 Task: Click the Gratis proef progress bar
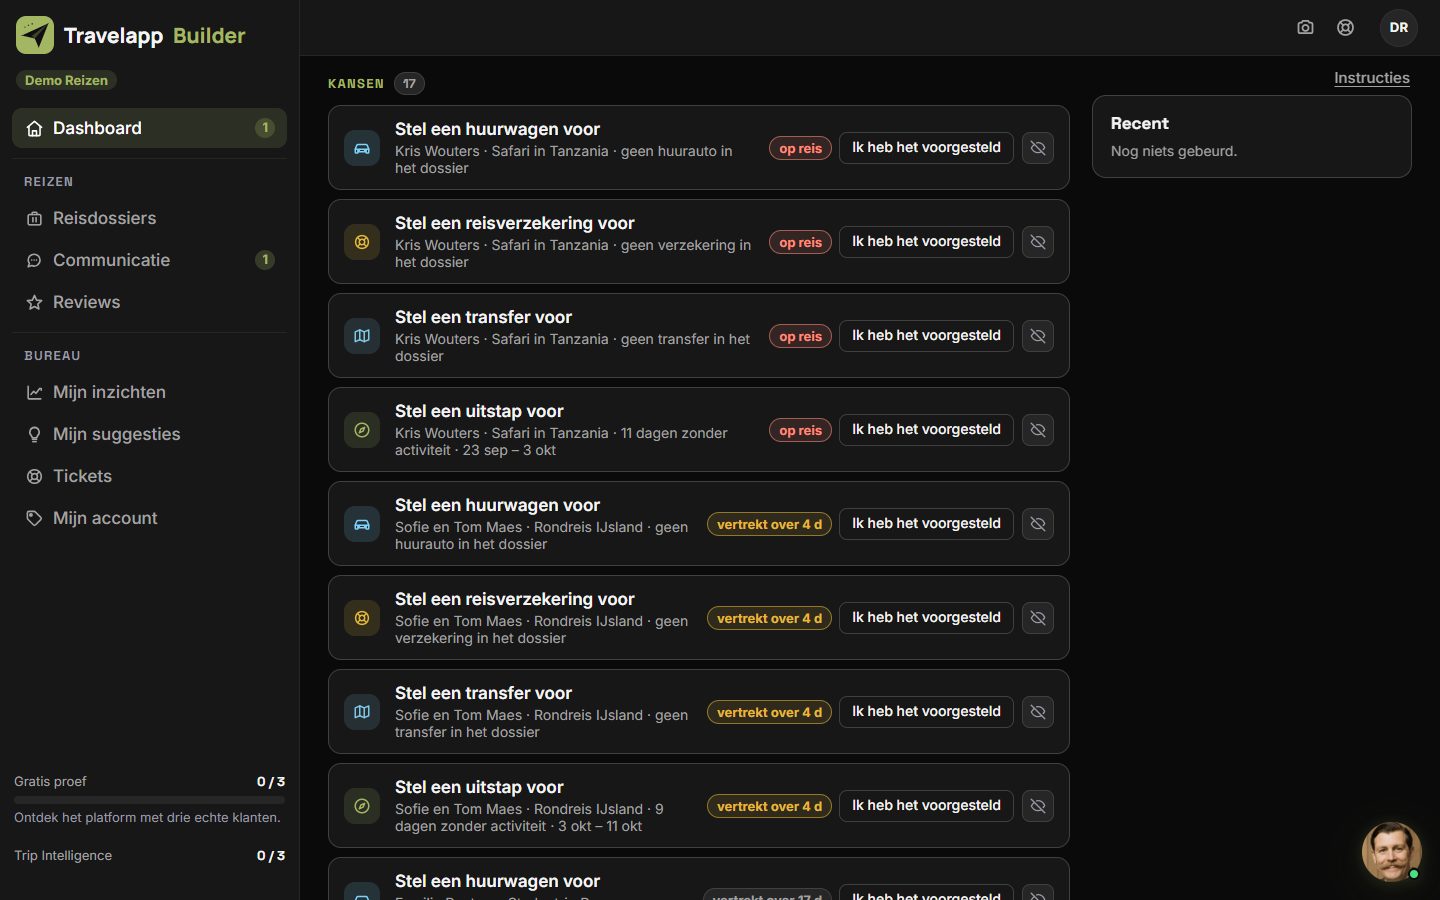coord(149,800)
